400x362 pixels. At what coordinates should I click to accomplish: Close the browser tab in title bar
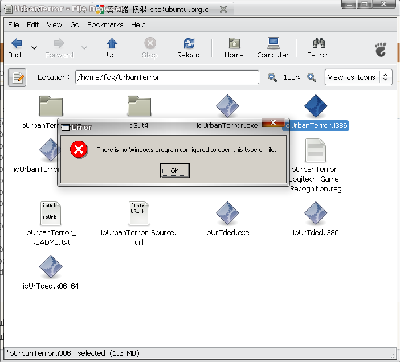pyautogui.click(x=223, y=9)
